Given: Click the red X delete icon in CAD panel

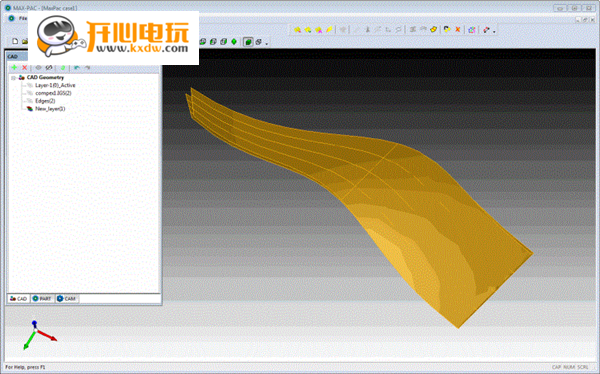Looking at the screenshot, I should (24, 68).
